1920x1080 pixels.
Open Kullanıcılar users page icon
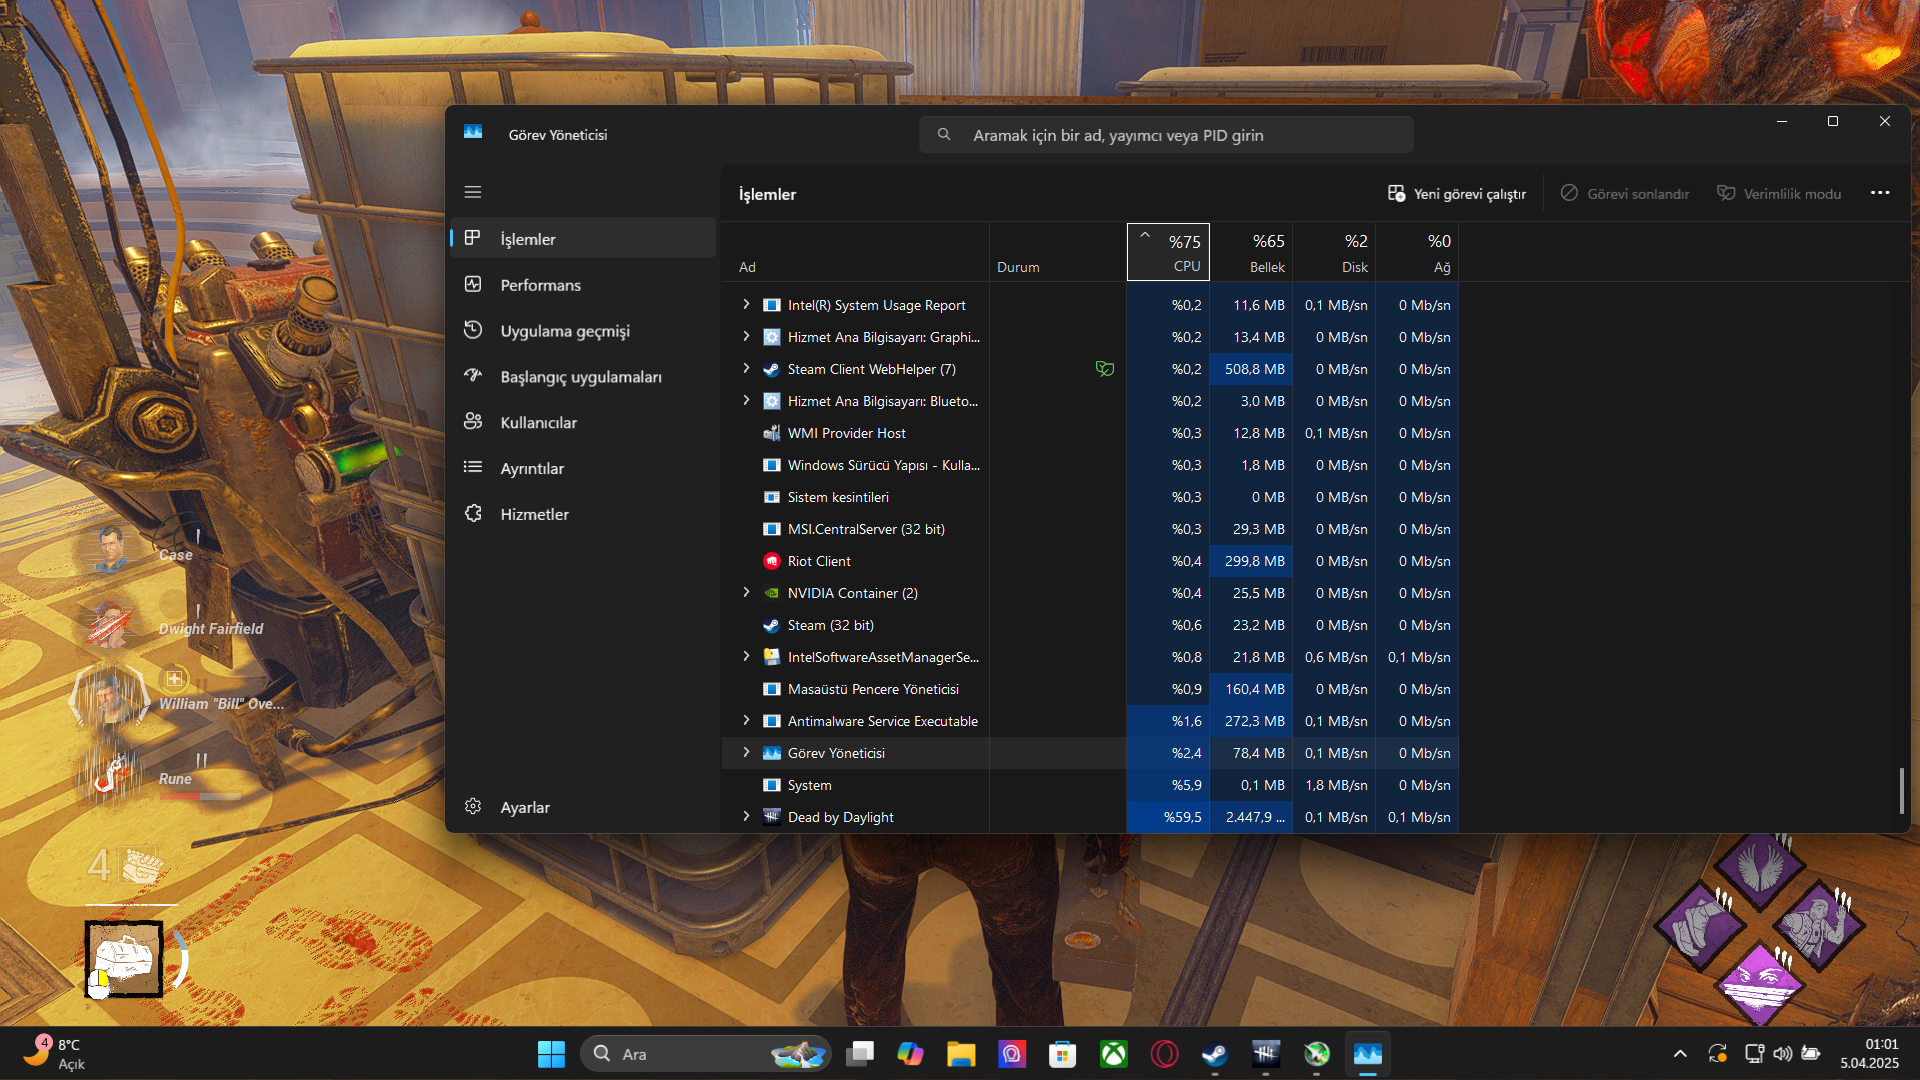click(x=473, y=422)
